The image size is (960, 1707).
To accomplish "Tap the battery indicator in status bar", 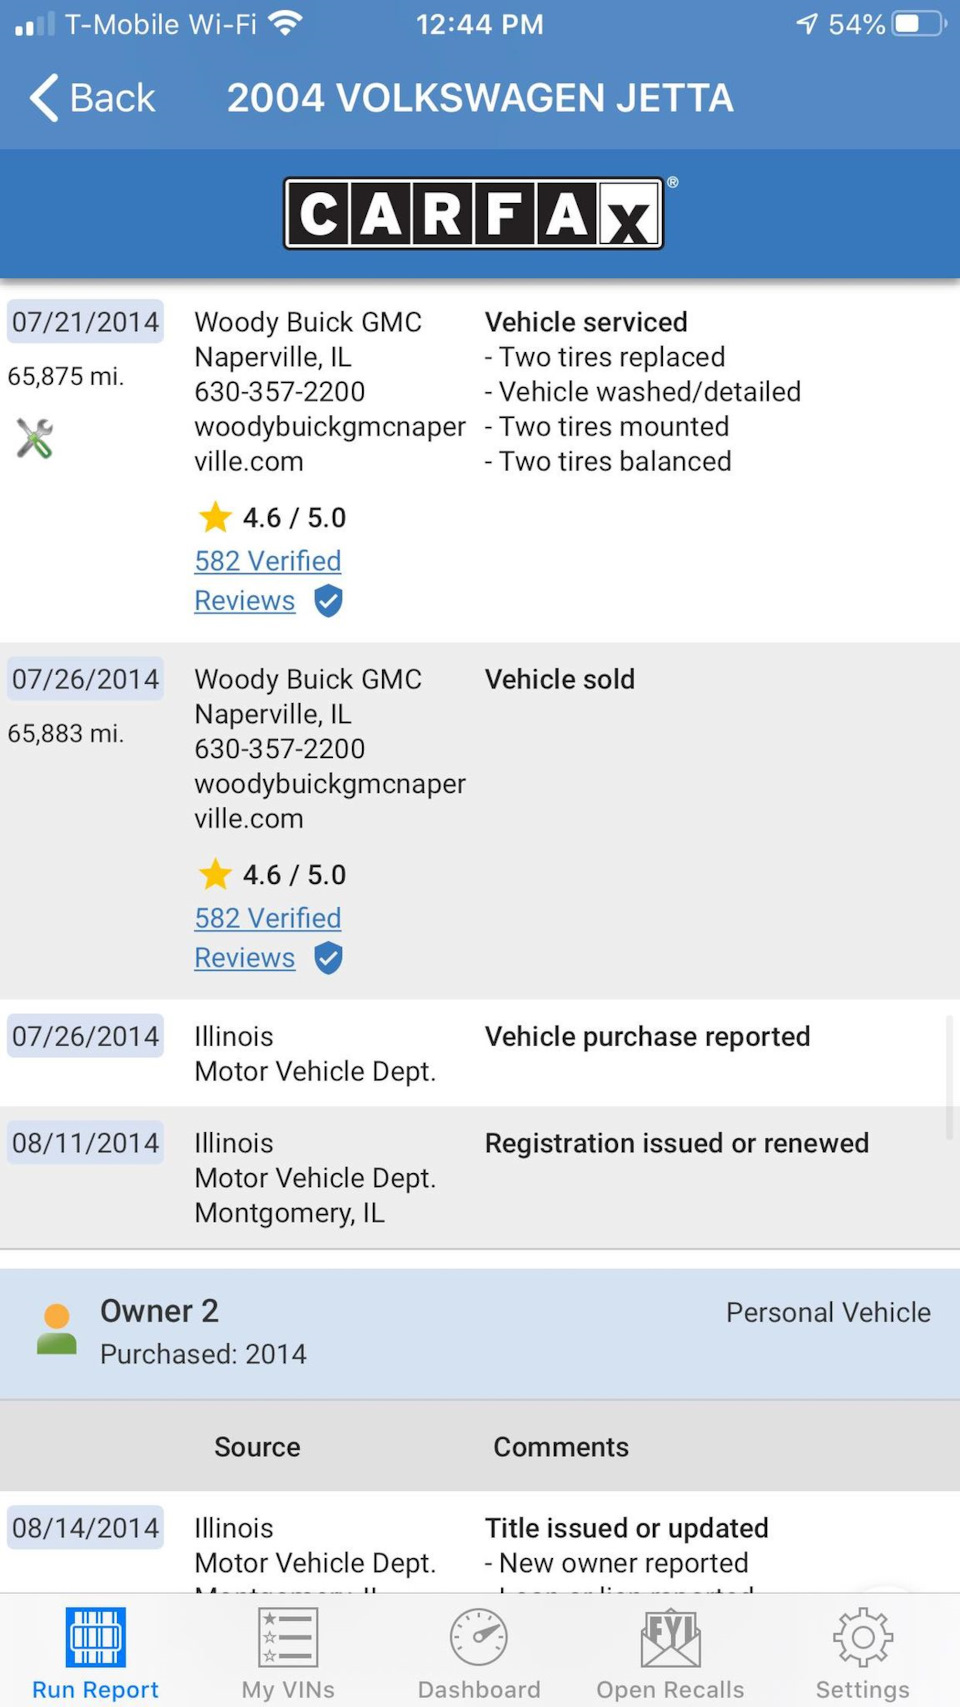I will (x=919, y=24).
